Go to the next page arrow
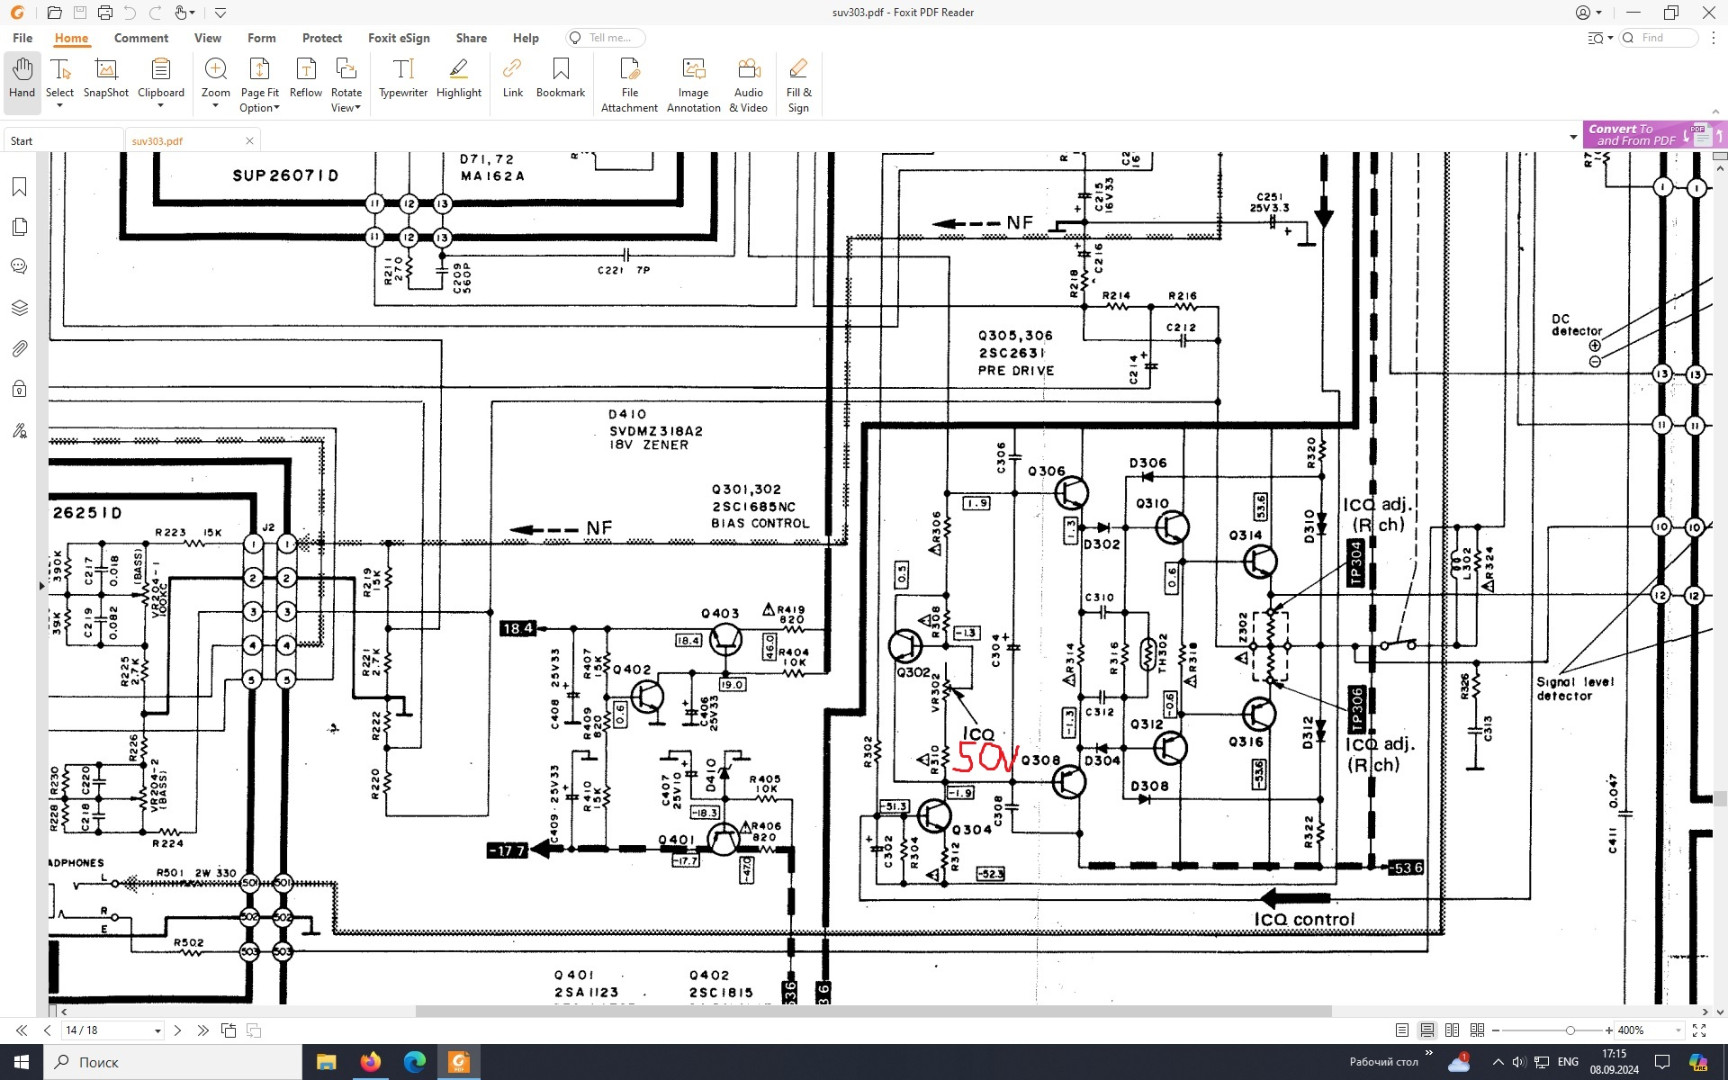Viewport: 1728px width, 1080px height. (177, 1030)
